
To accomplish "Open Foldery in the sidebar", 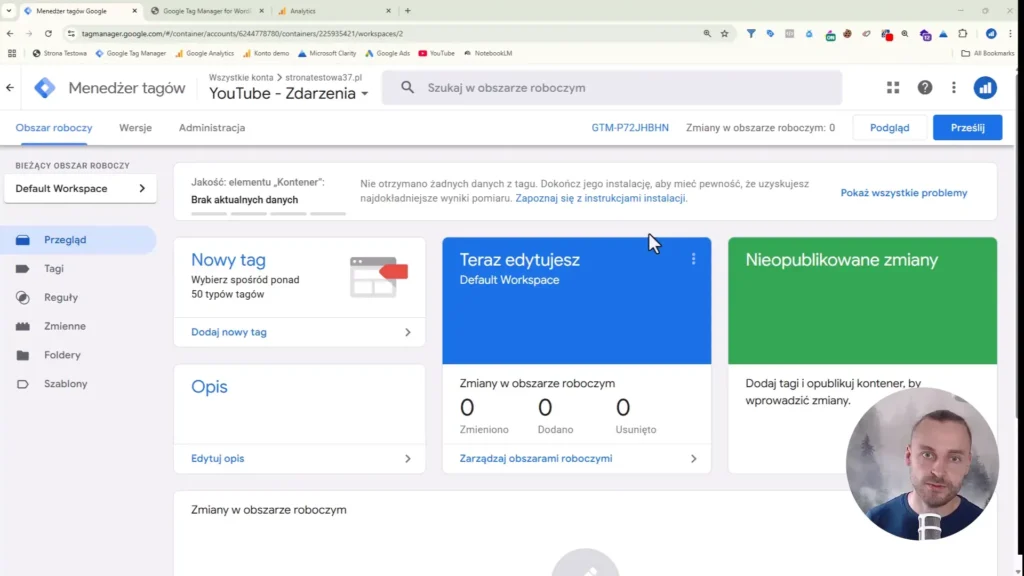I will [x=78, y=355].
